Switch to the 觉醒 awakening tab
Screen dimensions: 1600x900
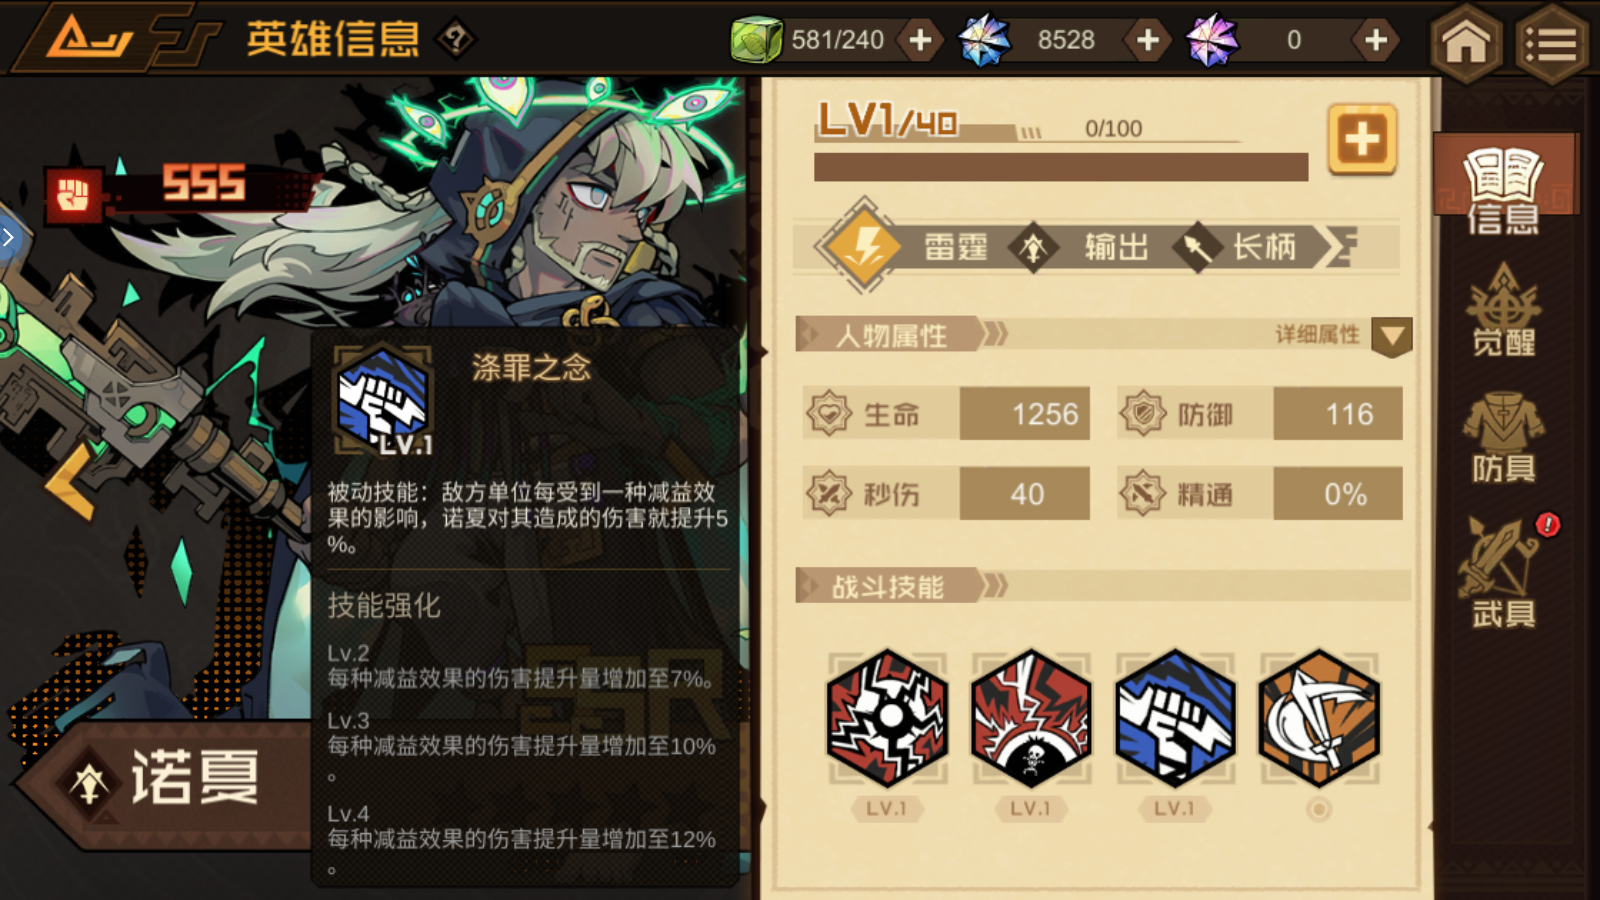click(1503, 311)
